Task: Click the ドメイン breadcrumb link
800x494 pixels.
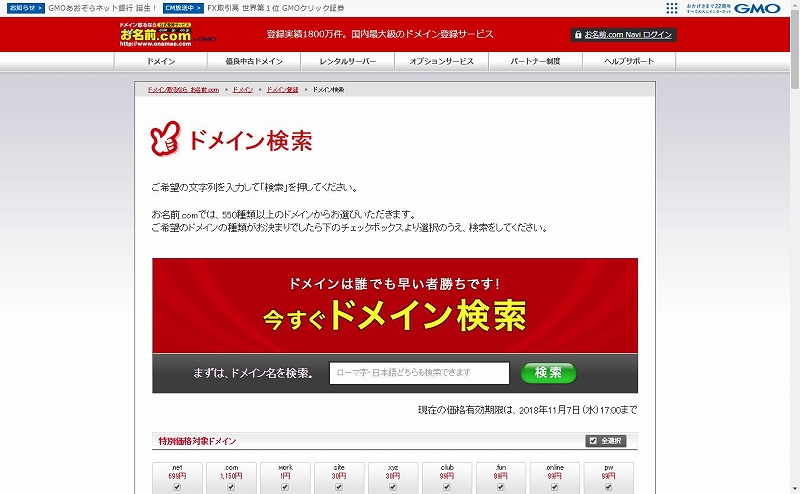Action: (243, 90)
